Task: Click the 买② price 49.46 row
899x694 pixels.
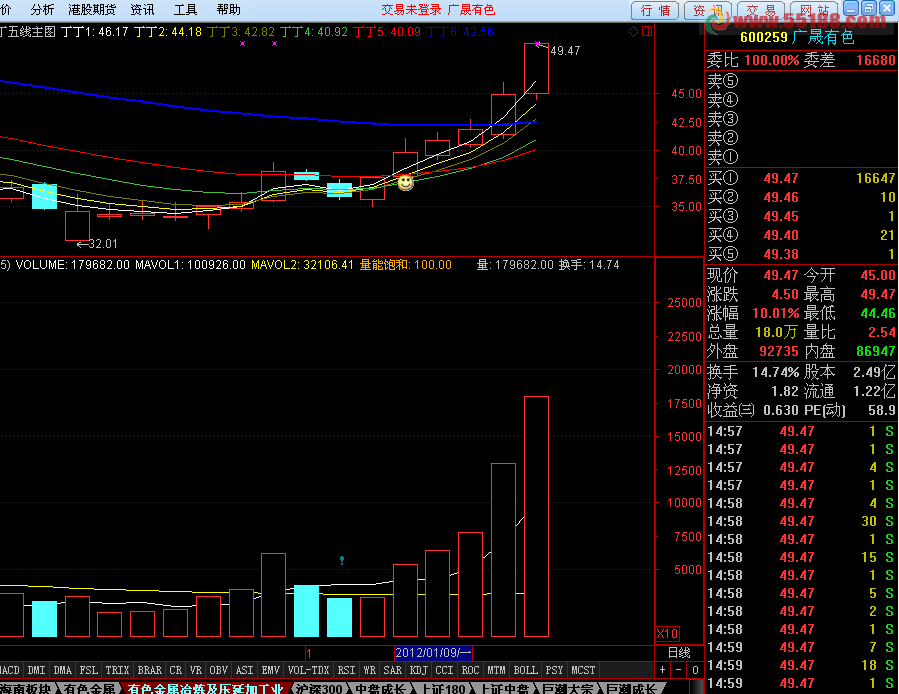Action: click(801, 197)
